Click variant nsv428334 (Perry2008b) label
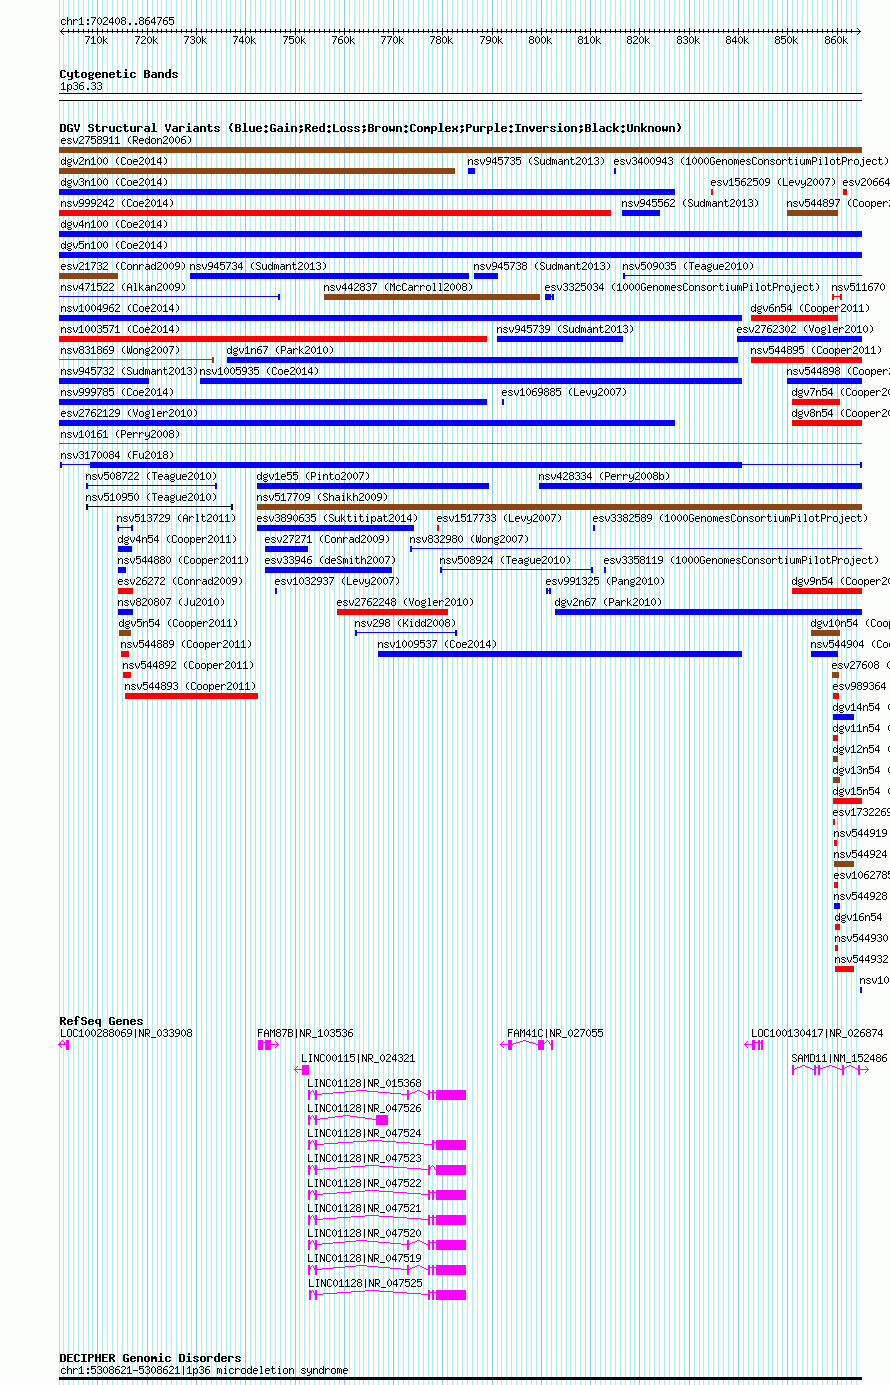The image size is (890, 1385). (x=605, y=477)
